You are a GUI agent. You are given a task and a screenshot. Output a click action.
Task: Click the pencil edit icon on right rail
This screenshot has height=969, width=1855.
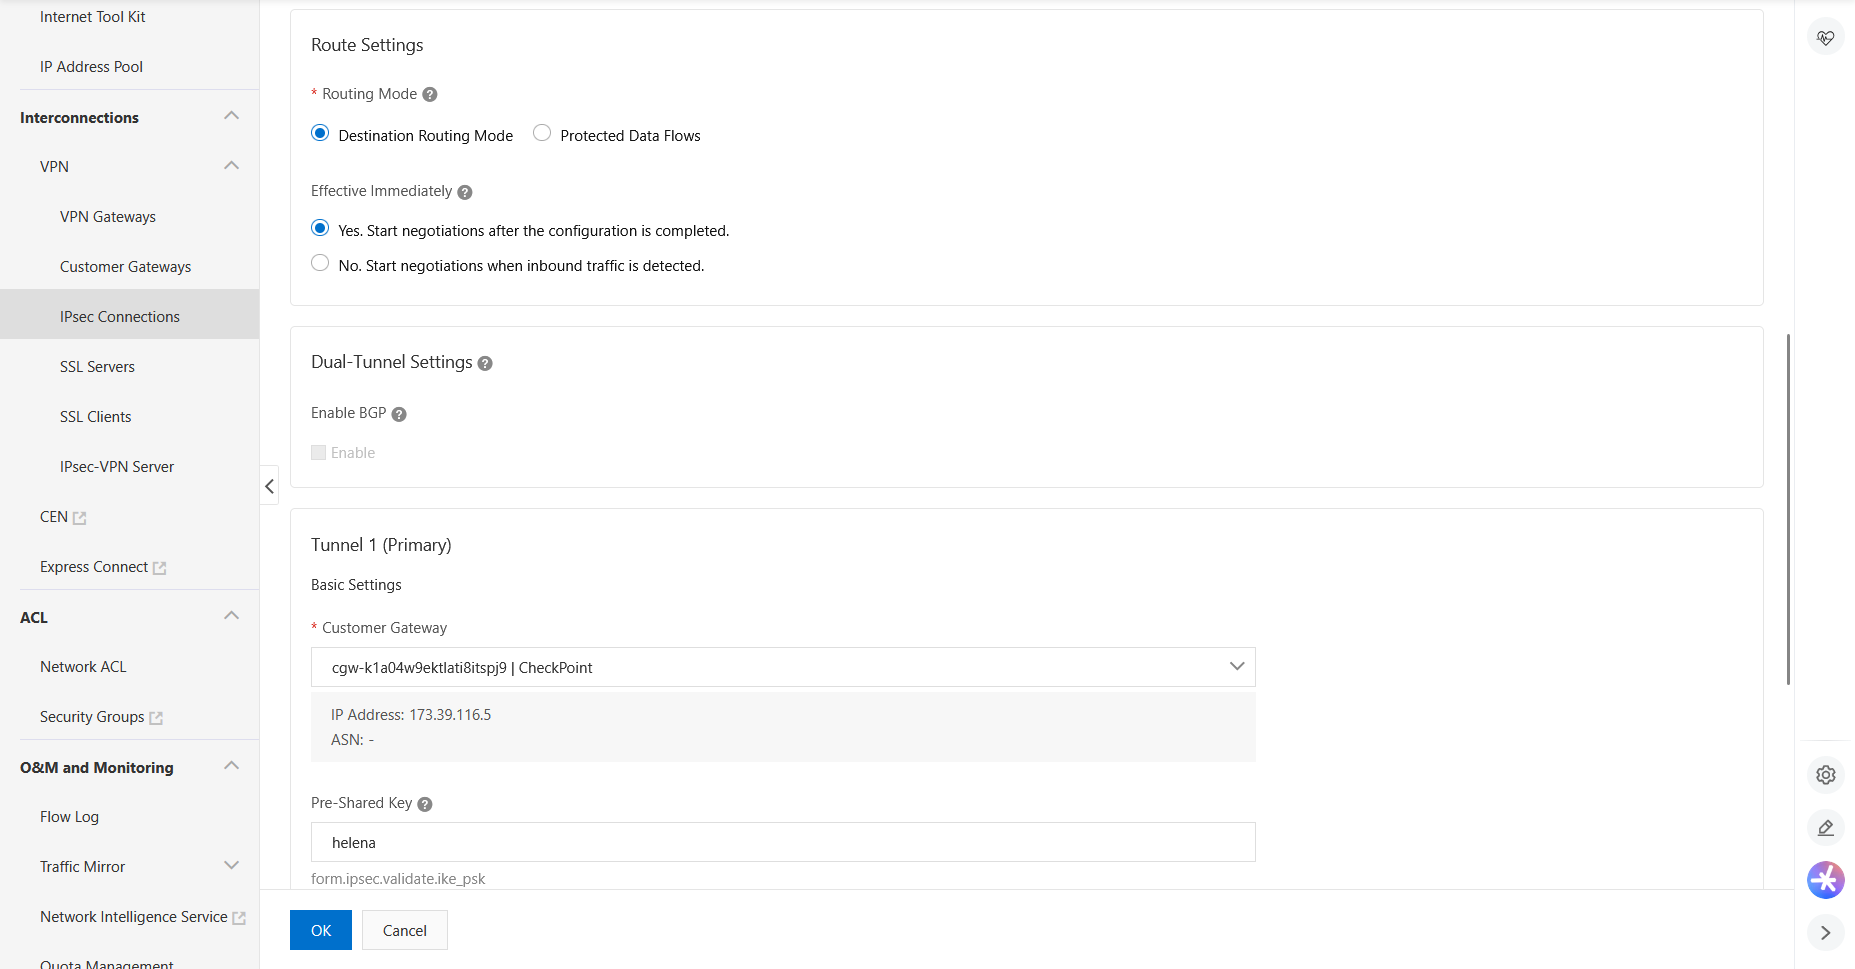(1826, 828)
